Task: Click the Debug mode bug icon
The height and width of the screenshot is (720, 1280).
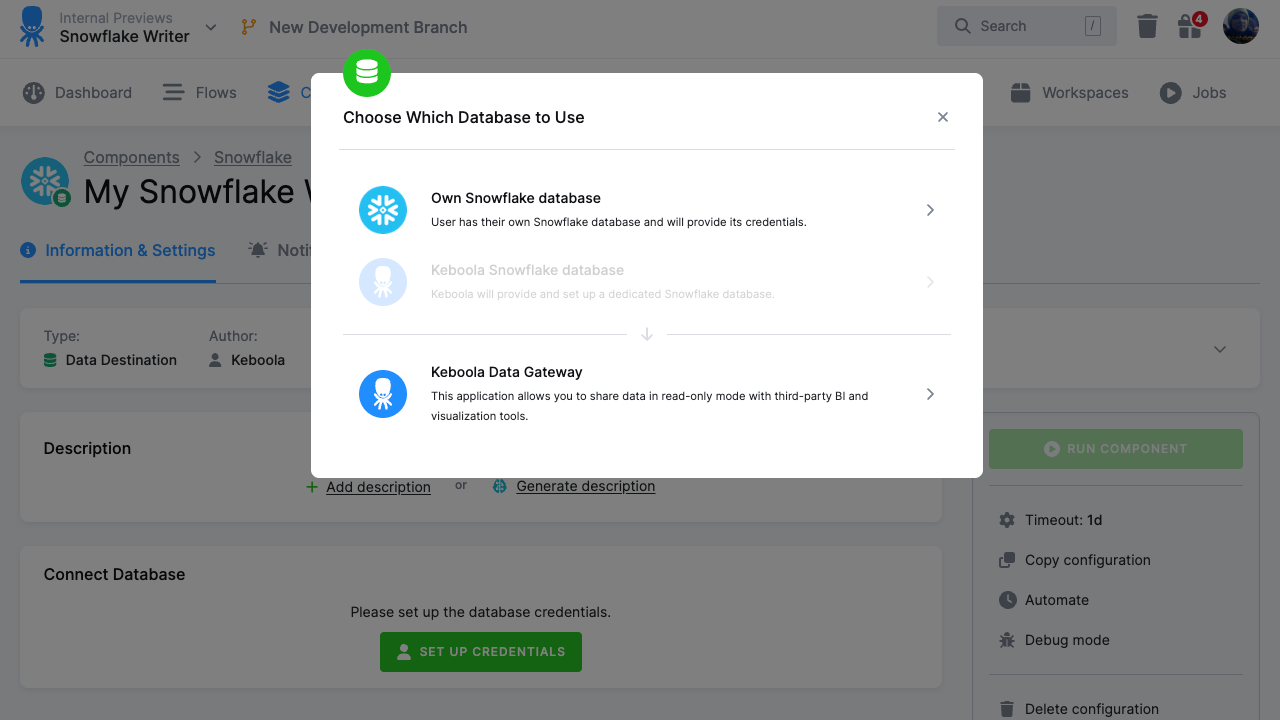Action: point(1007,640)
